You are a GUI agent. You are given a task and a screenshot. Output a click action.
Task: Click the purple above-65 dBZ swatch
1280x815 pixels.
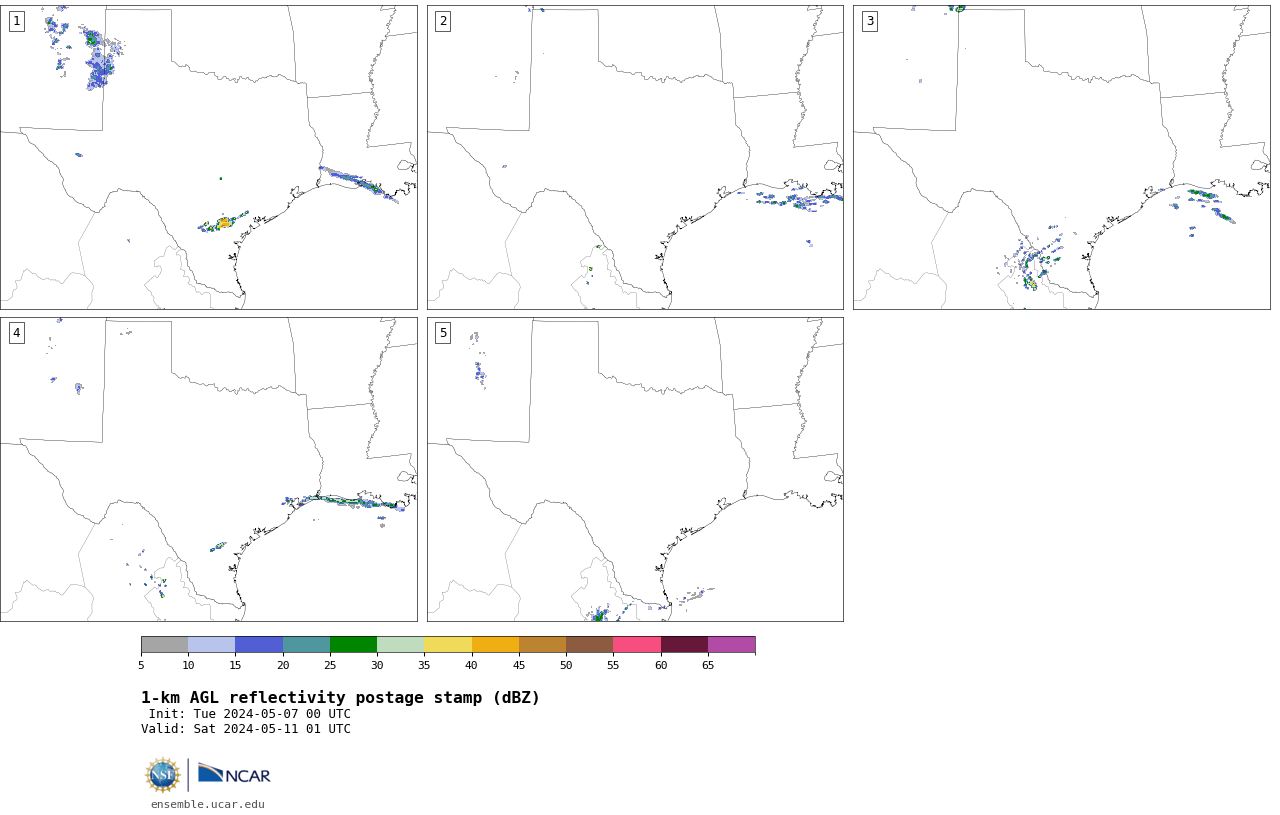[731, 644]
